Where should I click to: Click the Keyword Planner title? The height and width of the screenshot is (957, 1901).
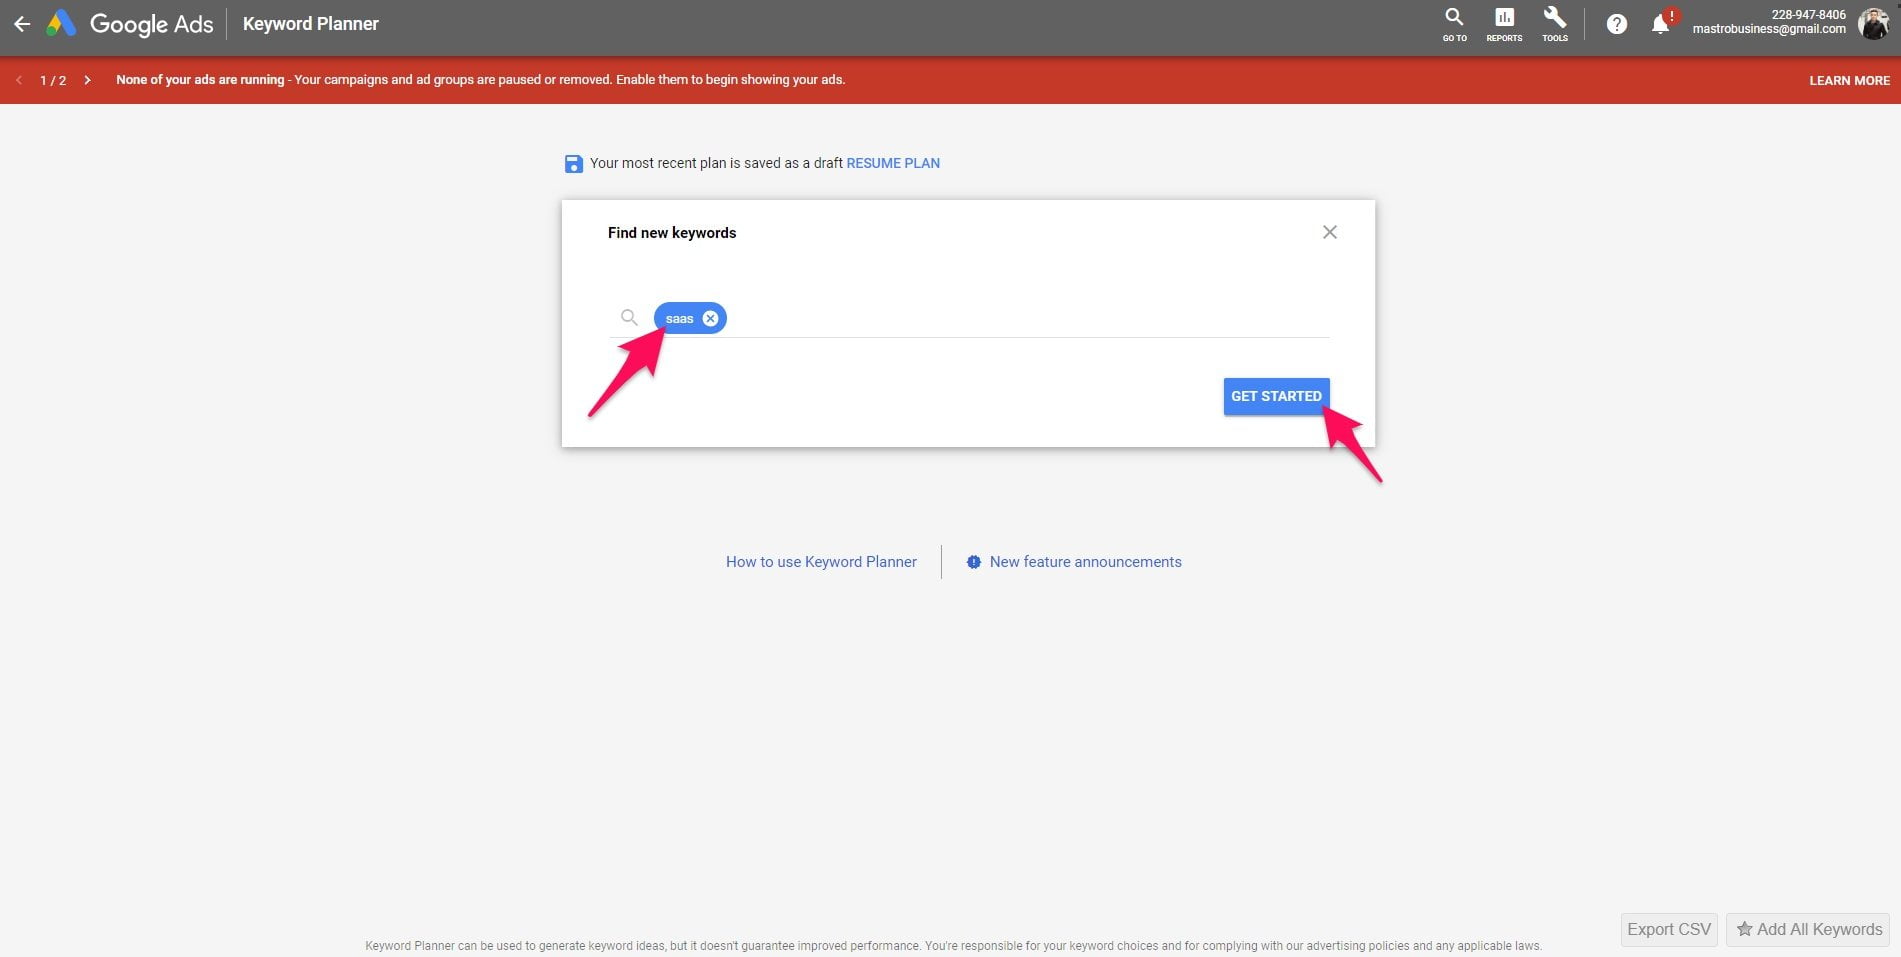point(310,24)
